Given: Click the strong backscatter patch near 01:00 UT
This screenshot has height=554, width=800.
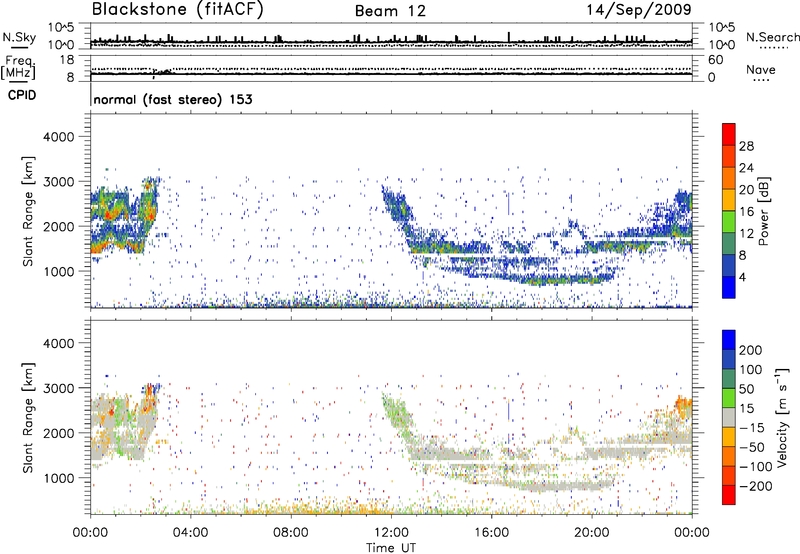Looking at the screenshot, I should pyautogui.click(x=113, y=212).
